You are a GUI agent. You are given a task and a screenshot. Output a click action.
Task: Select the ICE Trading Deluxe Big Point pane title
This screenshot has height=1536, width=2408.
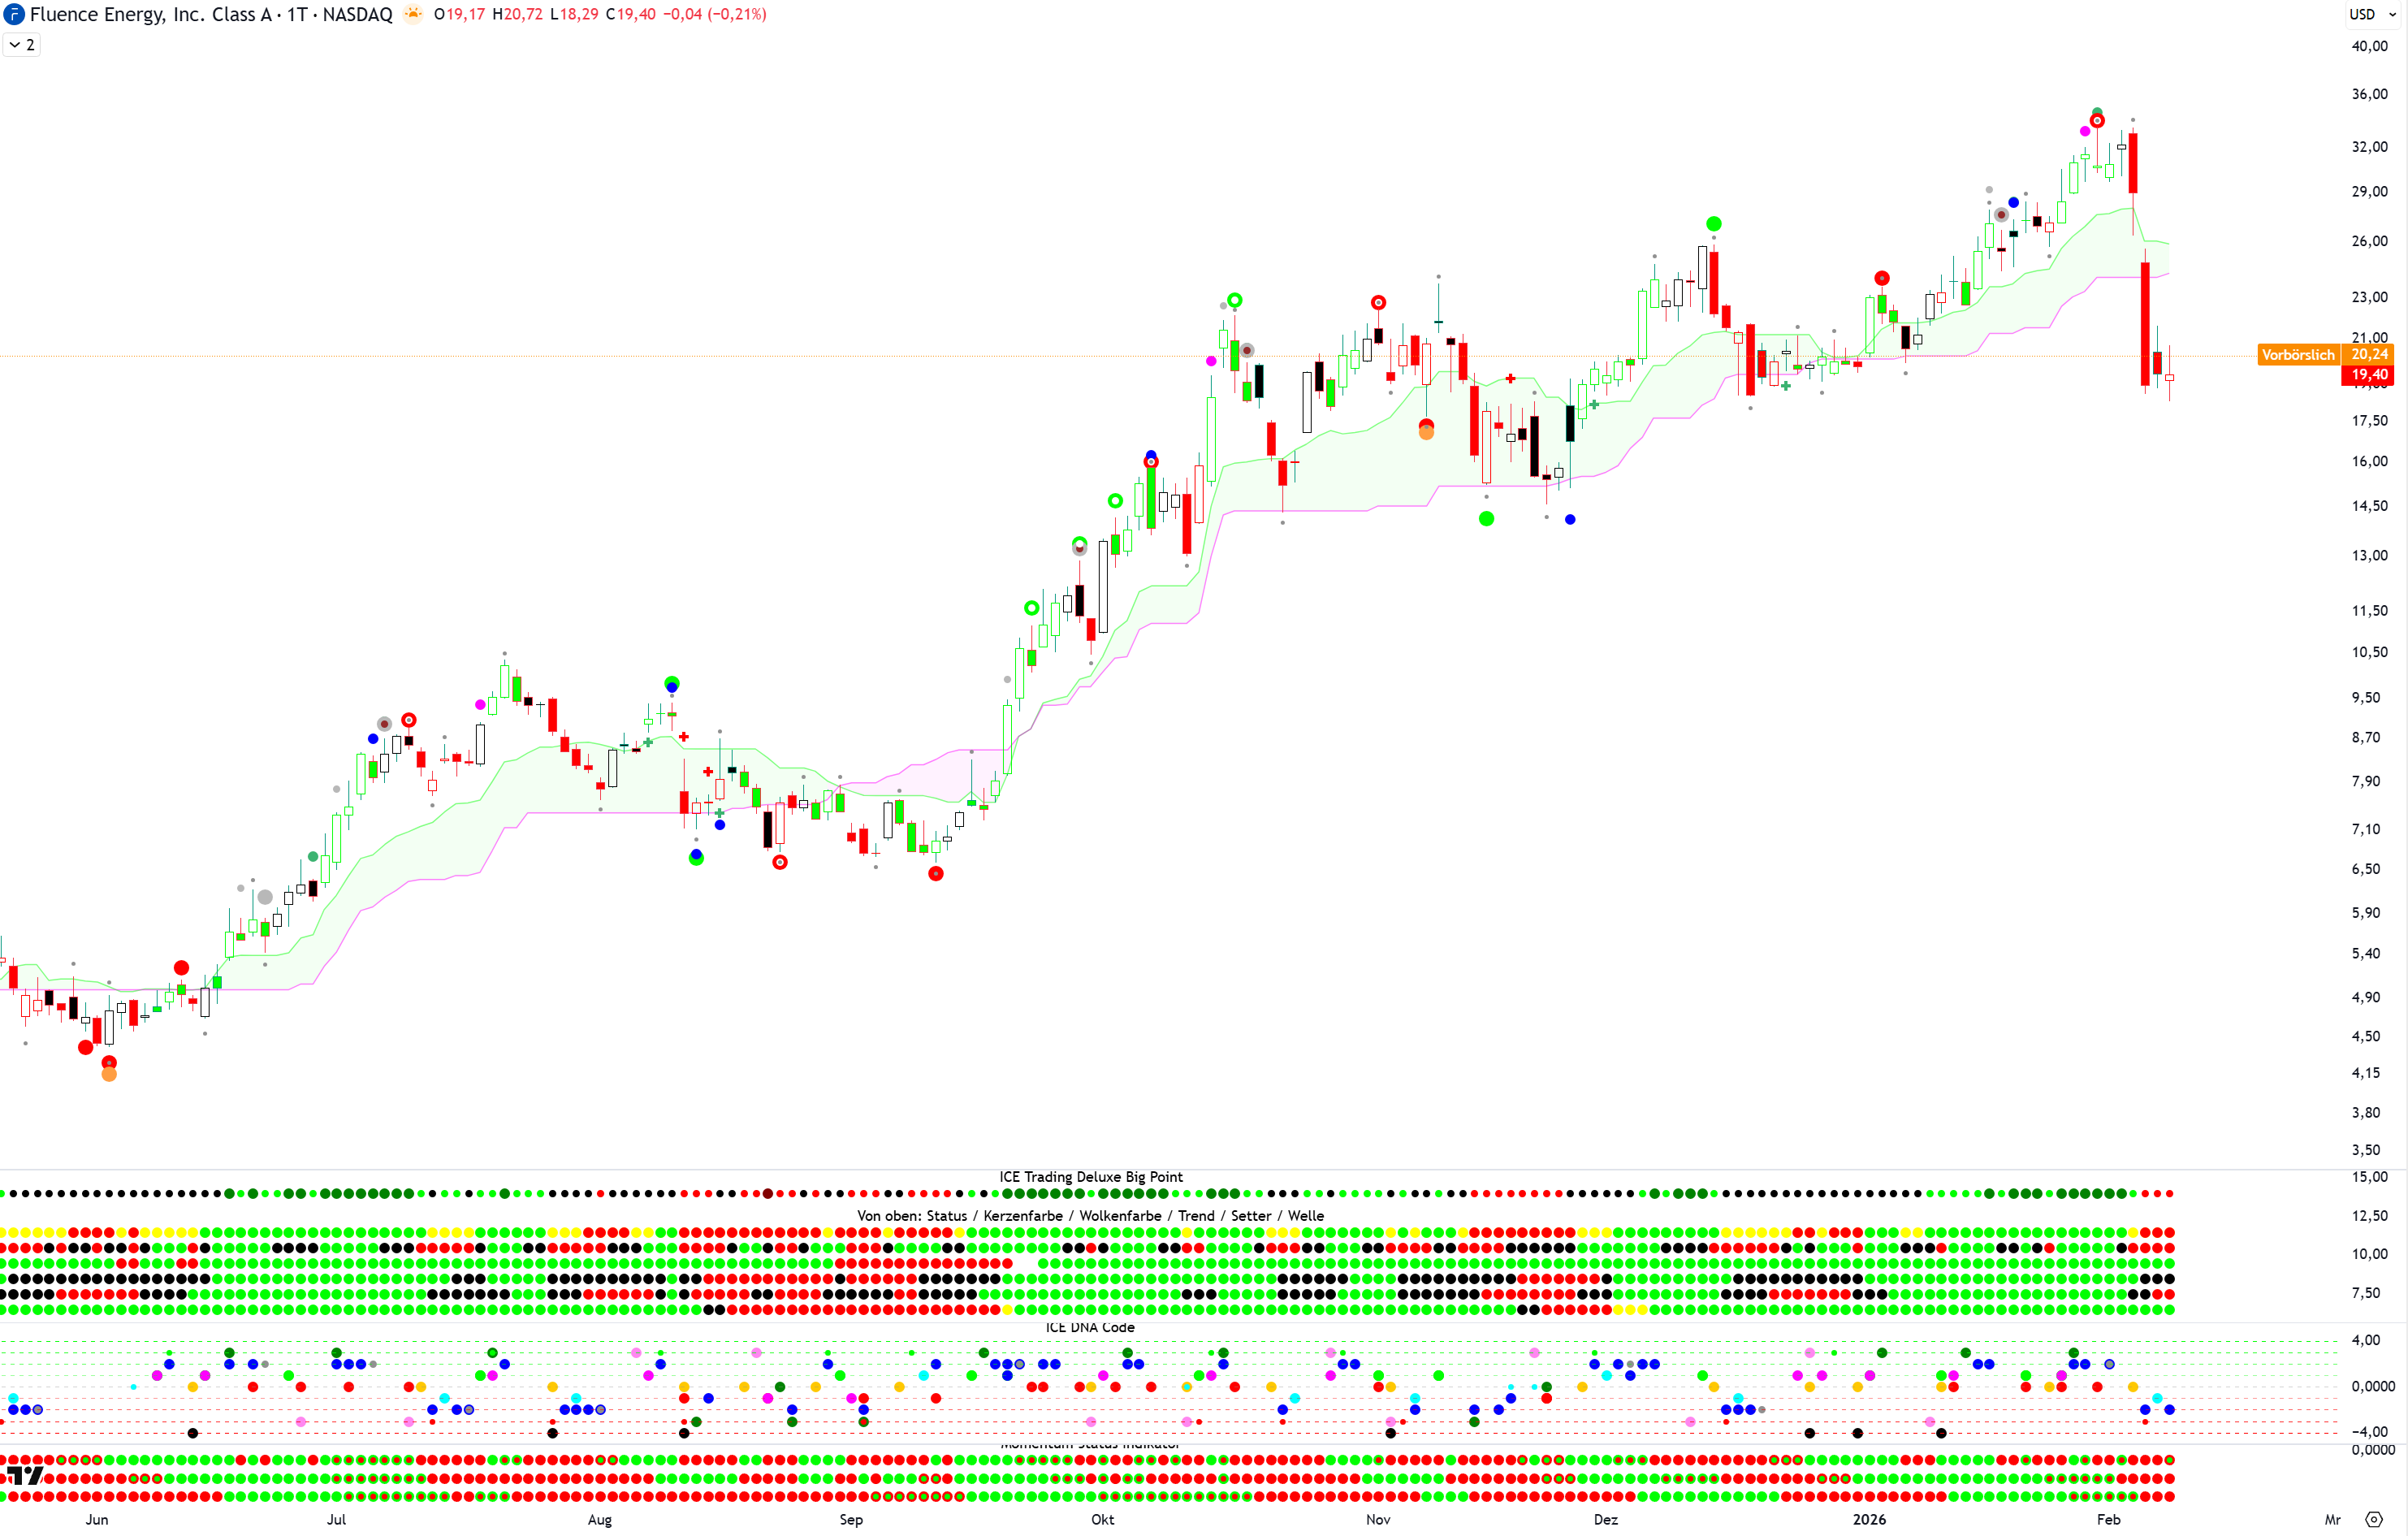click(1090, 1177)
